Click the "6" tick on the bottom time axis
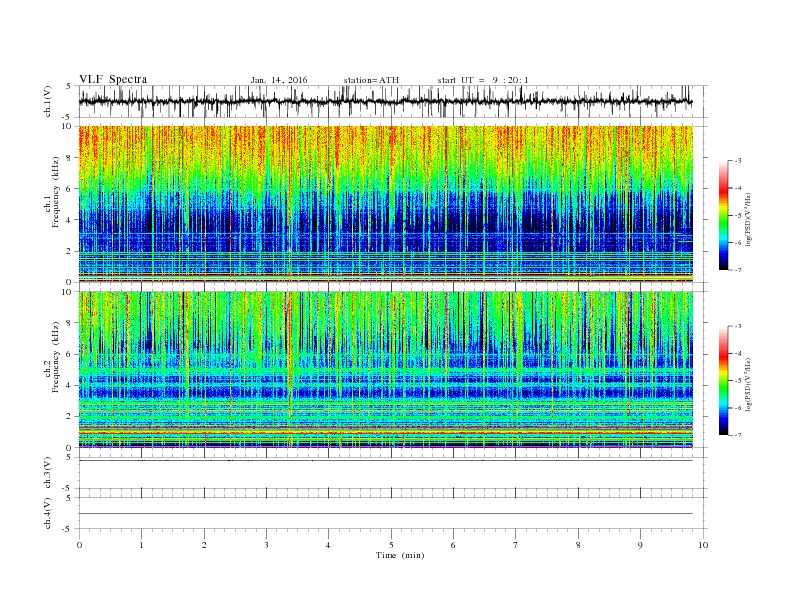The height and width of the screenshot is (612, 792). coord(453,545)
